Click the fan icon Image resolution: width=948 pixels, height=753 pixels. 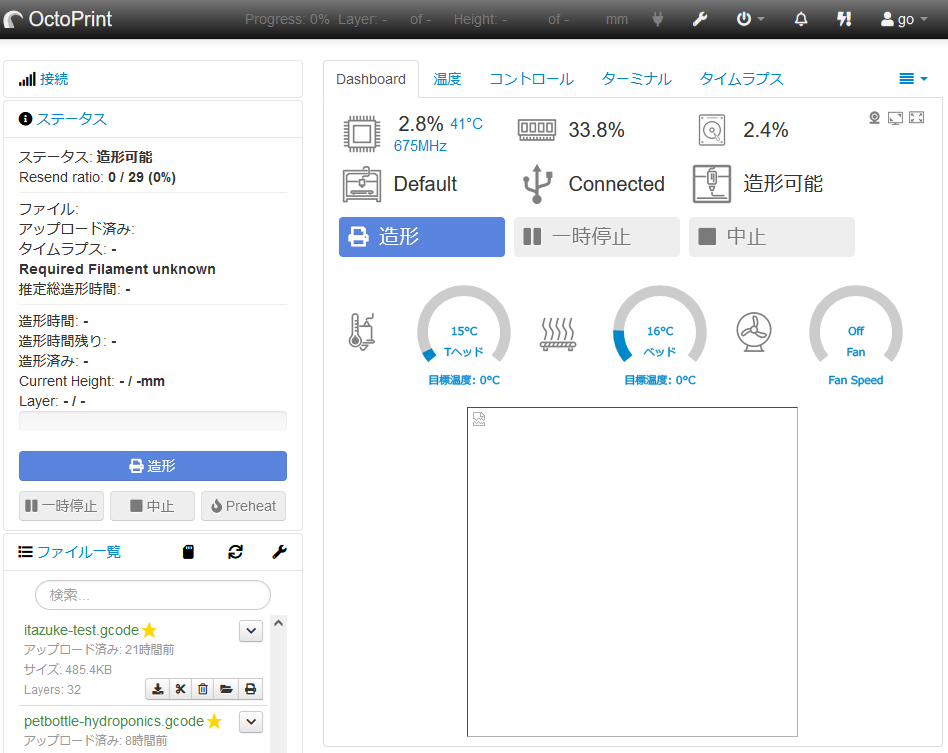[753, 332]
